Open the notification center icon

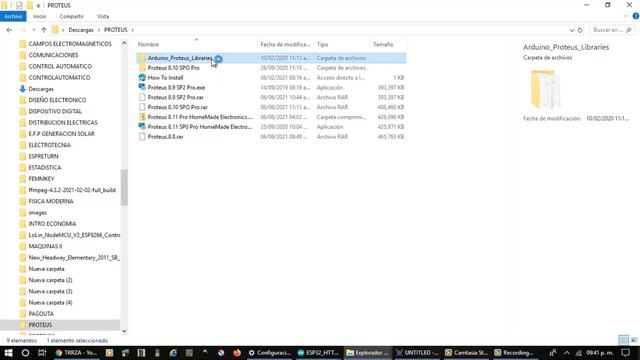[x=626, y=353]
